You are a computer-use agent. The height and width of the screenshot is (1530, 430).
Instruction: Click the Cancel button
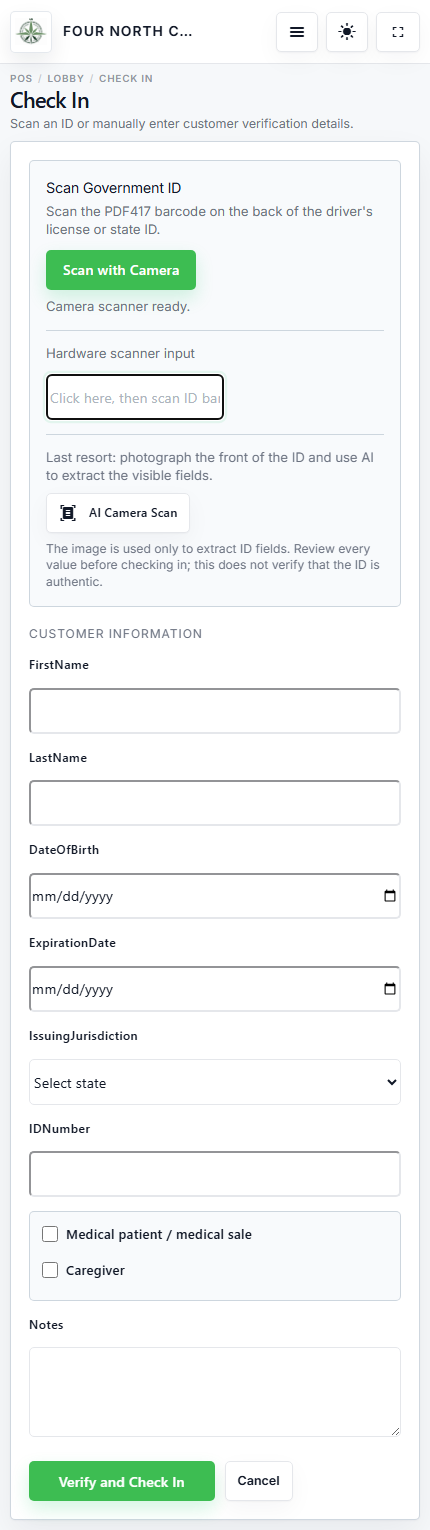[259, 1481]
